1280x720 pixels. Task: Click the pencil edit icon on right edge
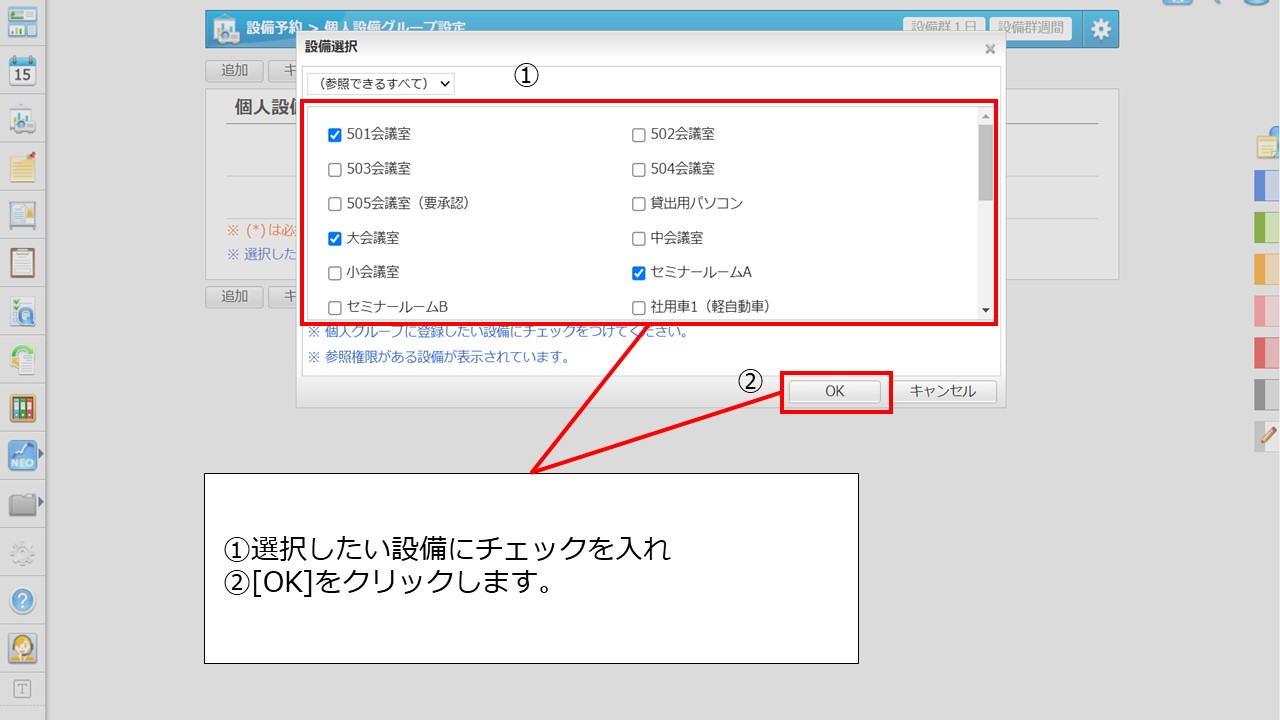1268,436
